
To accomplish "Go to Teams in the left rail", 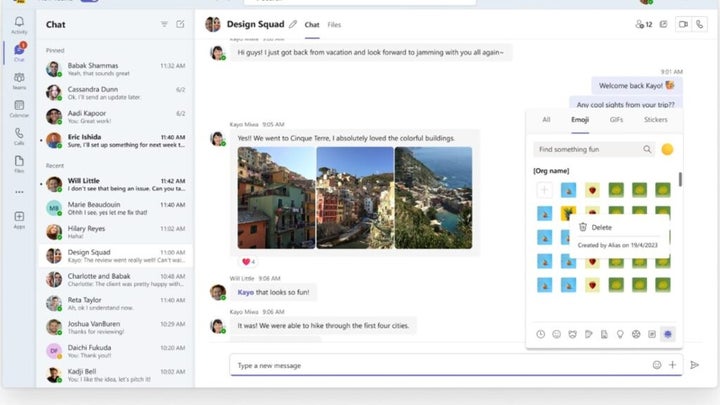I will tap(19, 79).
